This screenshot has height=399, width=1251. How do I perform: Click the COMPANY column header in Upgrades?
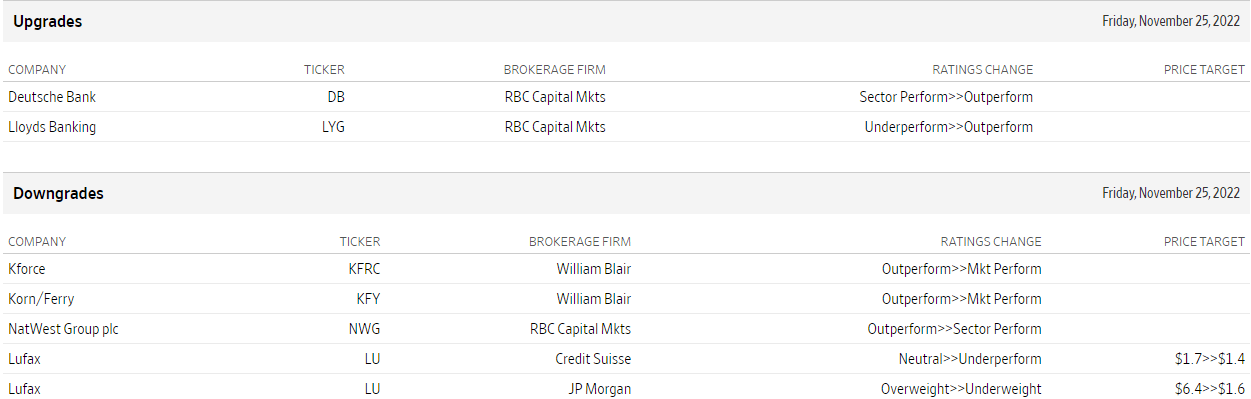click(37, 70)
